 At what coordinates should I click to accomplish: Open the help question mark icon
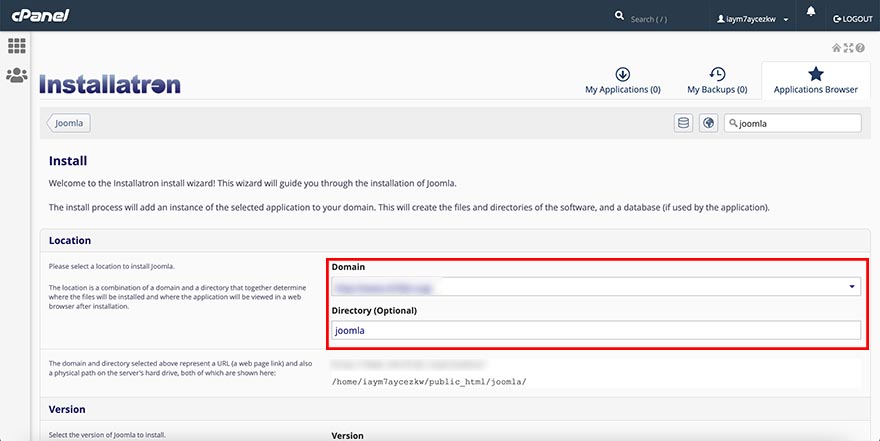coord(860,48)
